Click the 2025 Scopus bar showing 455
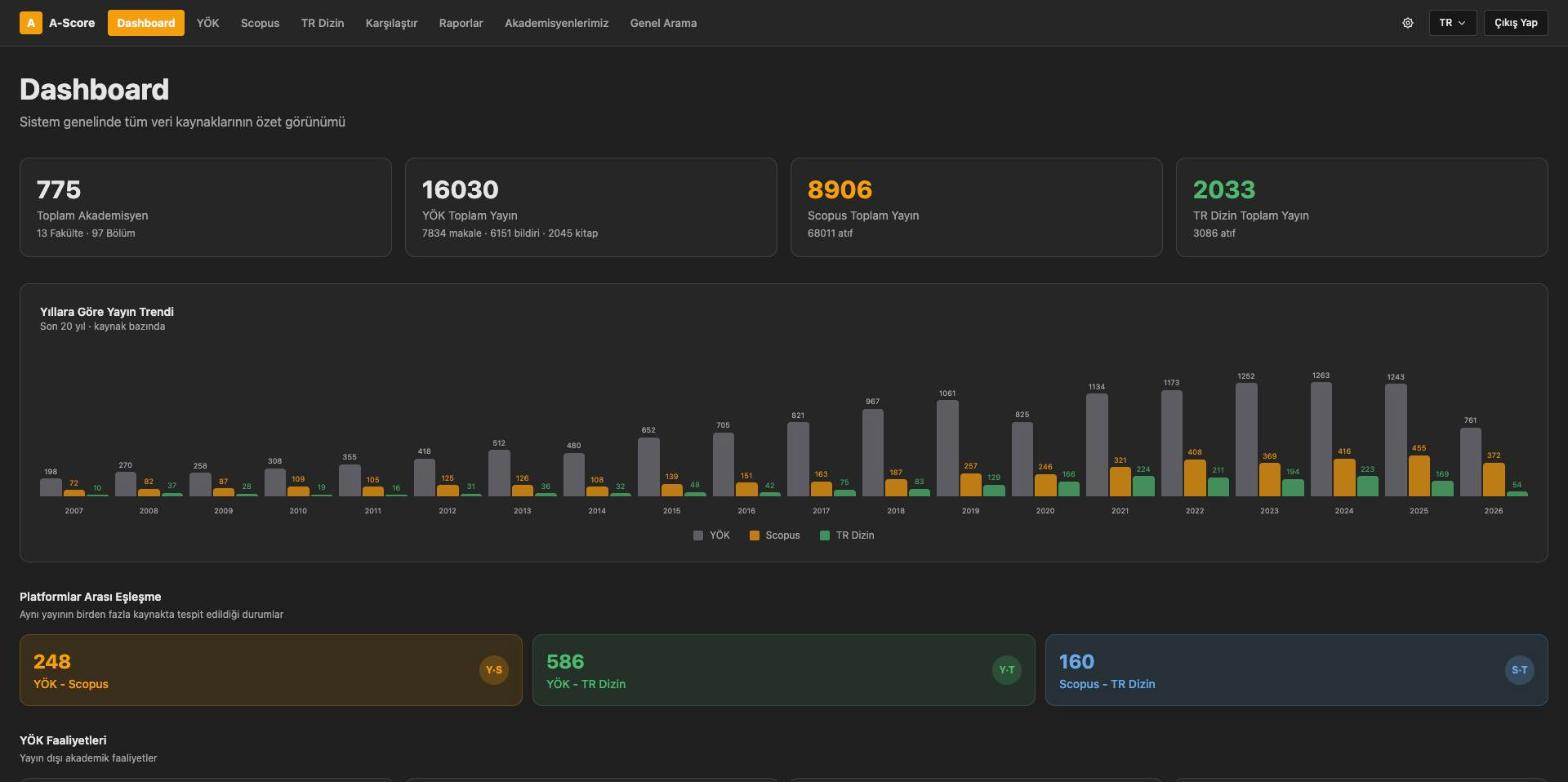This screenshot has width=1568, height=782. click(1419, 476)
